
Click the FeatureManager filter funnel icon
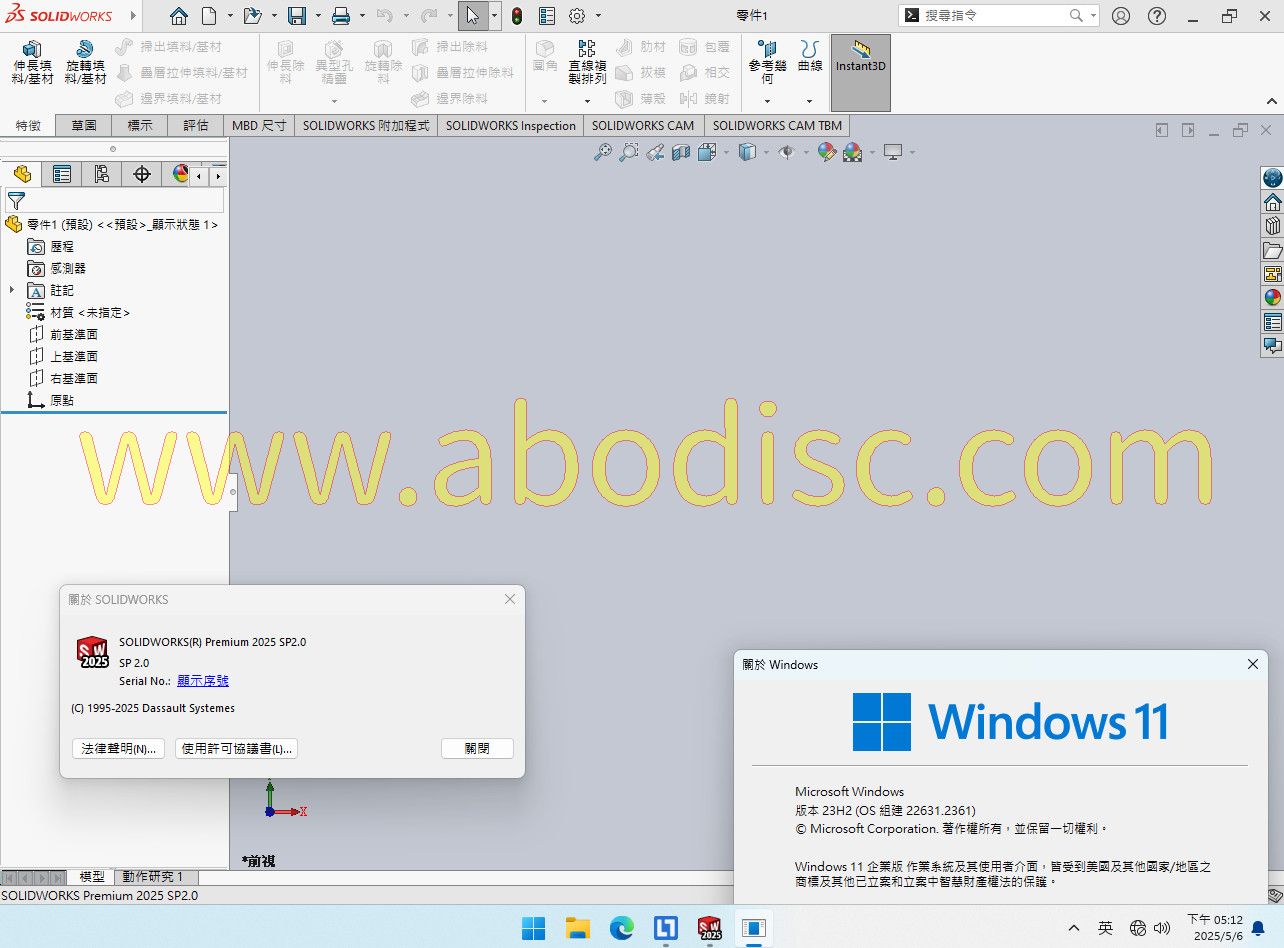tap(16, 201)
